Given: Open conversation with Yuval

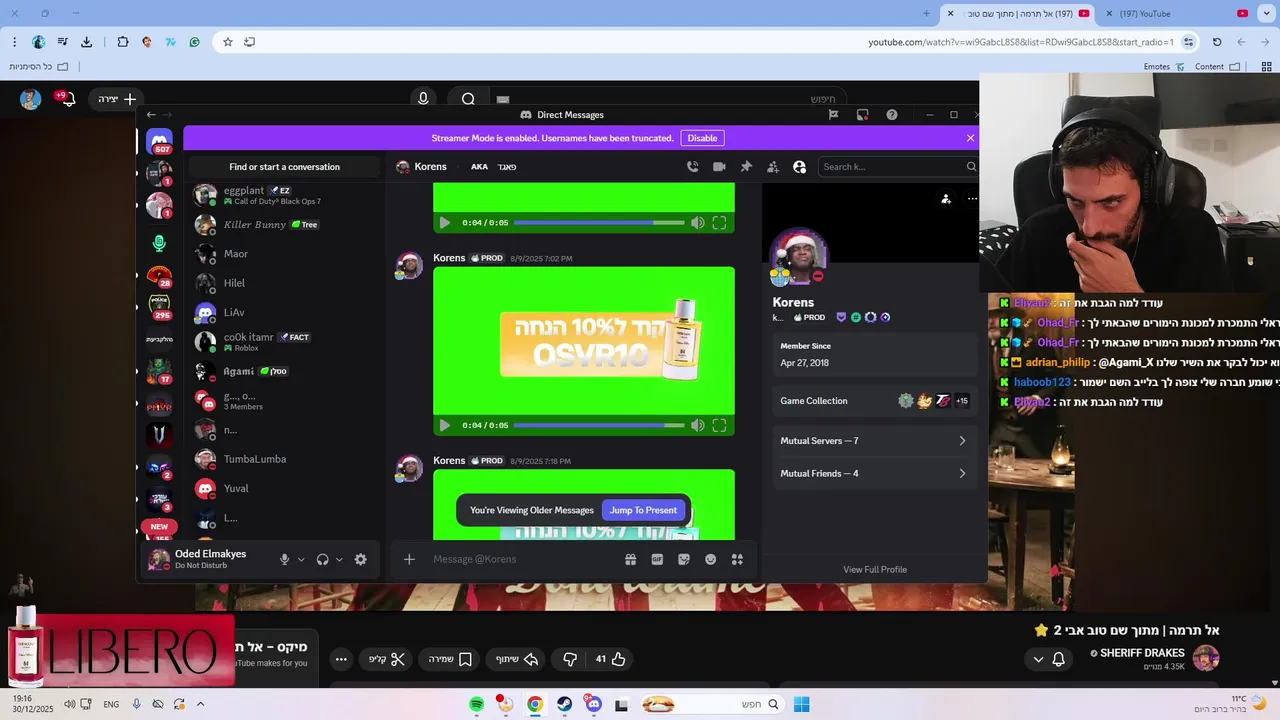Looking at the screenshot, I should (284, 489).
